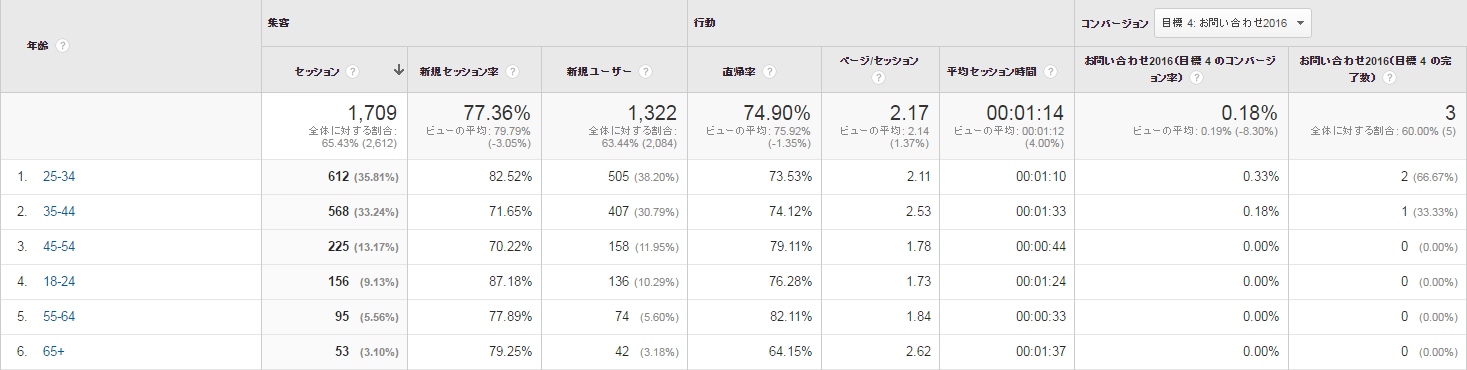
Task: Show help for 新規ユーザー column
Action: (x=645, y=71)
